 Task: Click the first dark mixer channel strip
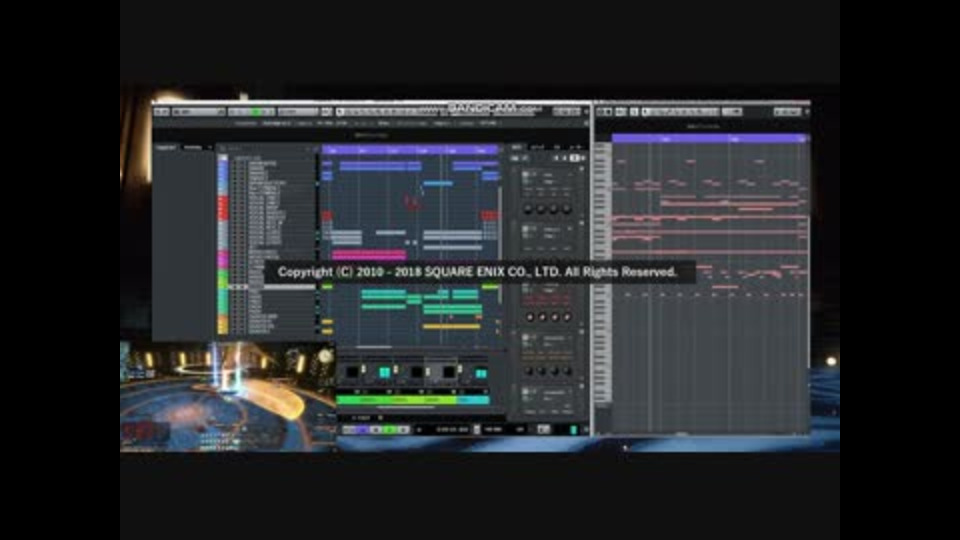click(x=352, y=372)
